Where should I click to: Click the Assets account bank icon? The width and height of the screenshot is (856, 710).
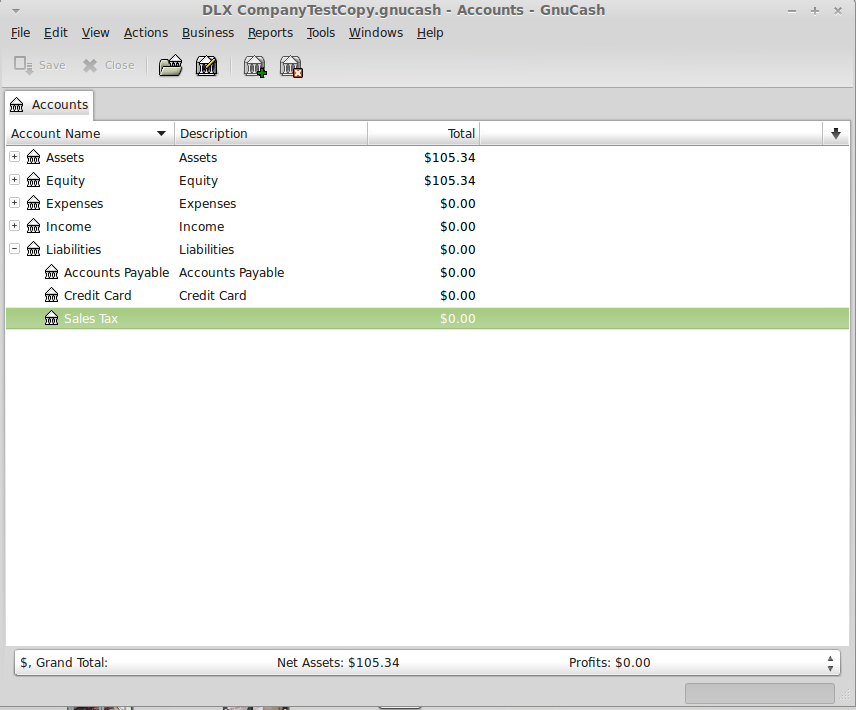coord(34,157)
